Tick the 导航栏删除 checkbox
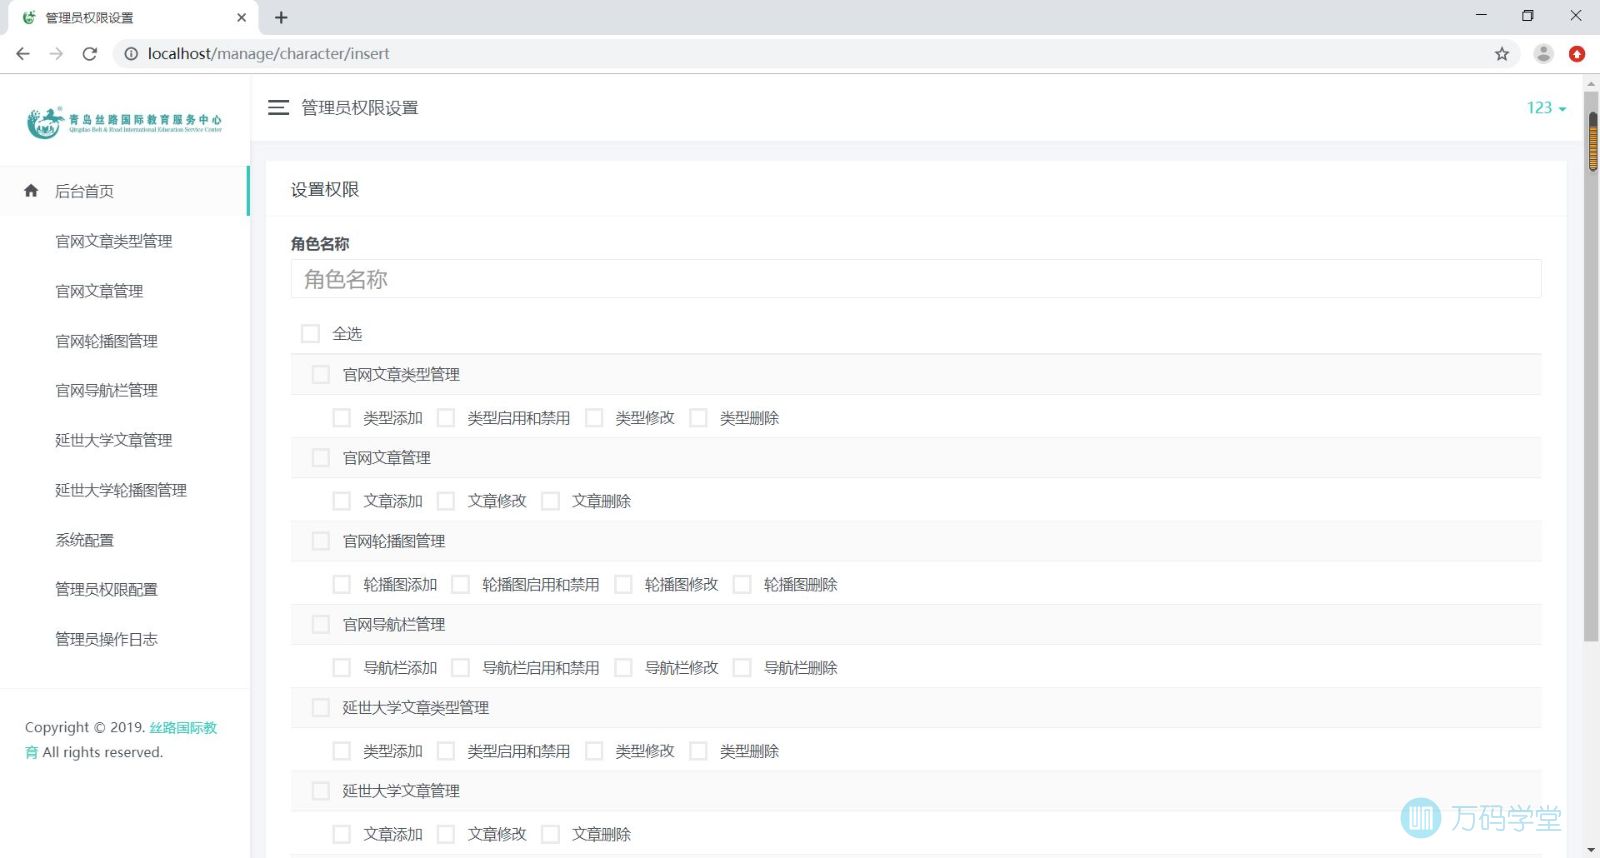This screenshot has height=858, width=1600. click(x=742, y=668)
